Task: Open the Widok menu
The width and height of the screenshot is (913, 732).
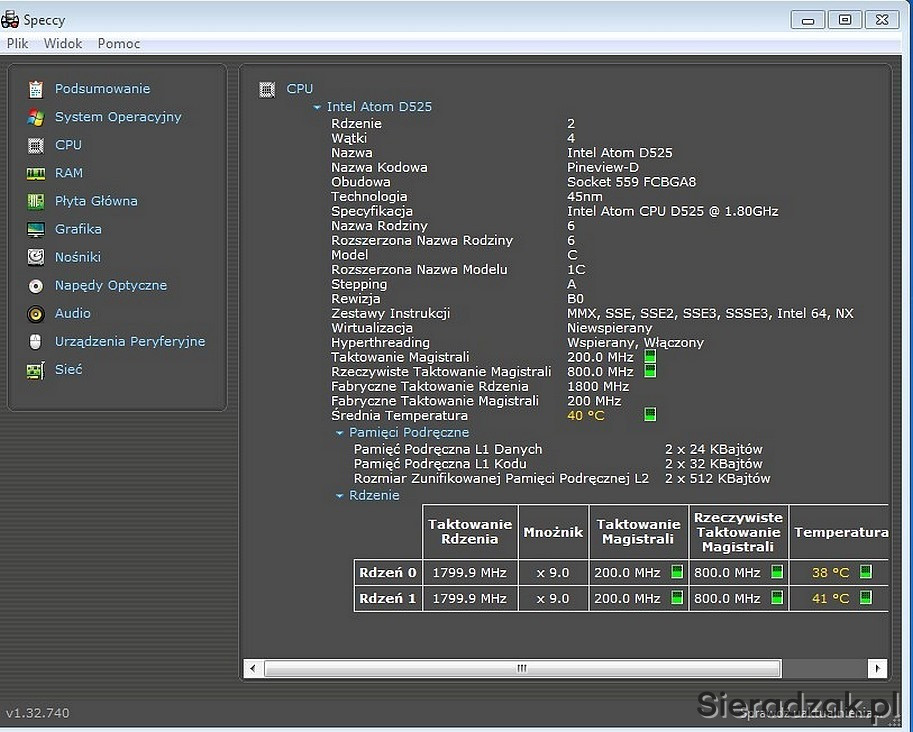Action: [x=63, y=44]
